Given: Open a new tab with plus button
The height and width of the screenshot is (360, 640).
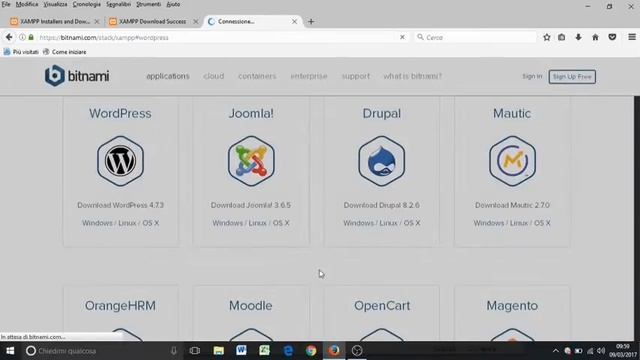Looking at the screenshot, I should tap(311, 22).
